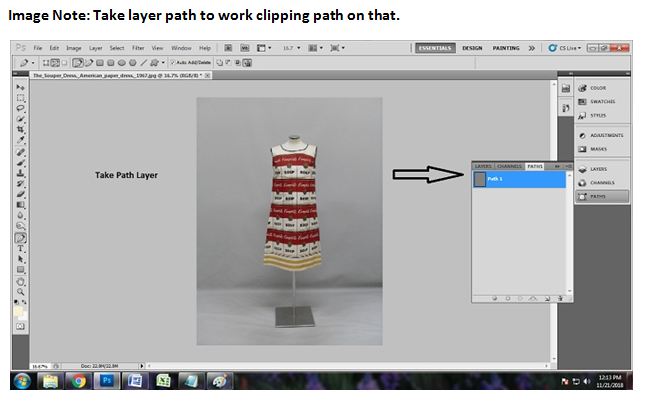Open the Window menu
648x401 pixels.
pos(181,48)
